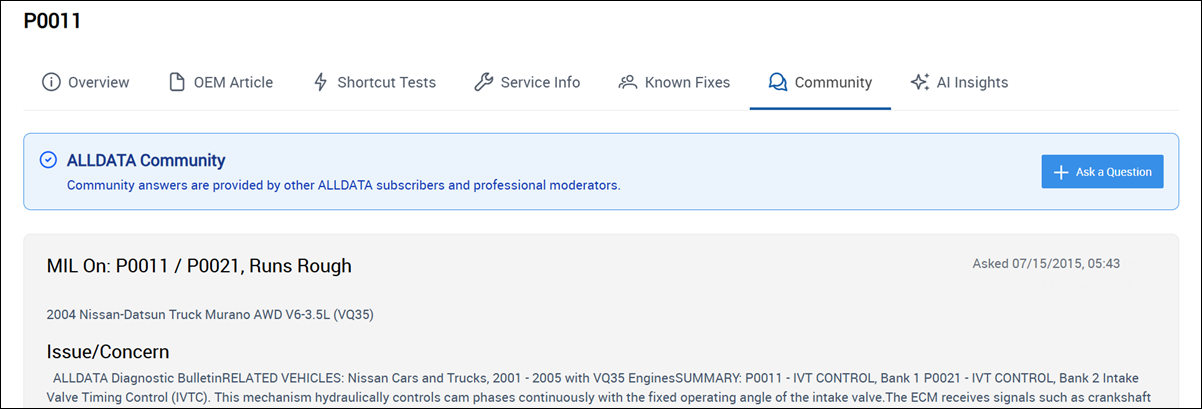Click the Shortcut Tests lightning bolt icon
This screenshot has width=1202, height=409.
[320, 82]
